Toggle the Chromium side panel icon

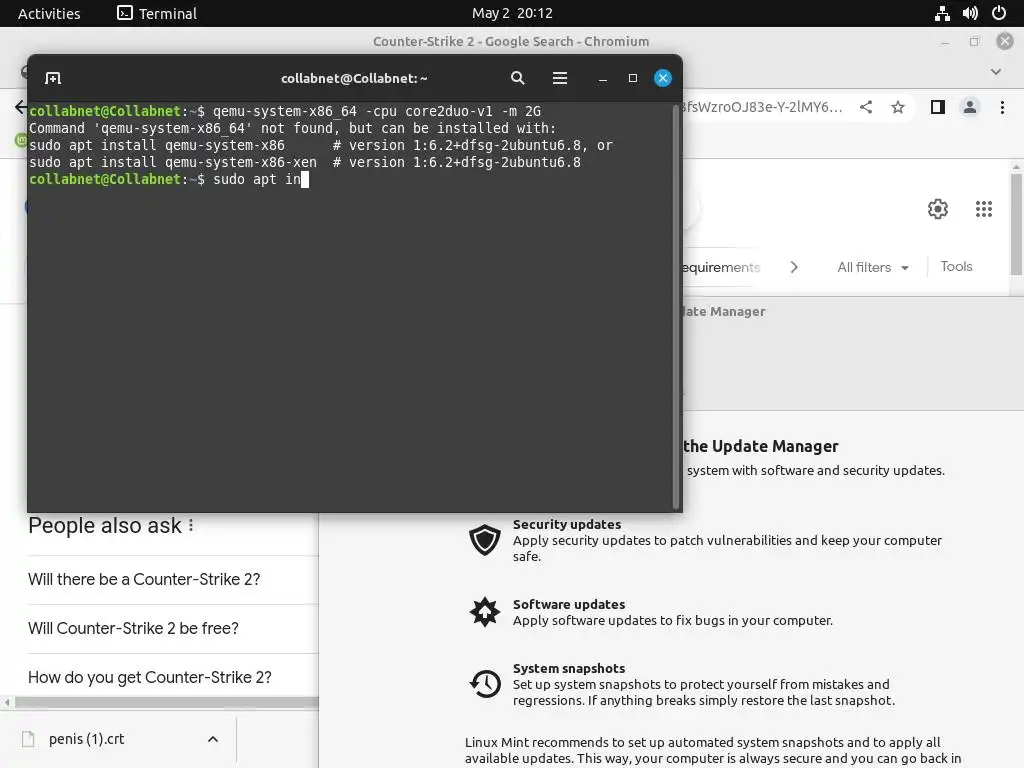pos(938,107)
